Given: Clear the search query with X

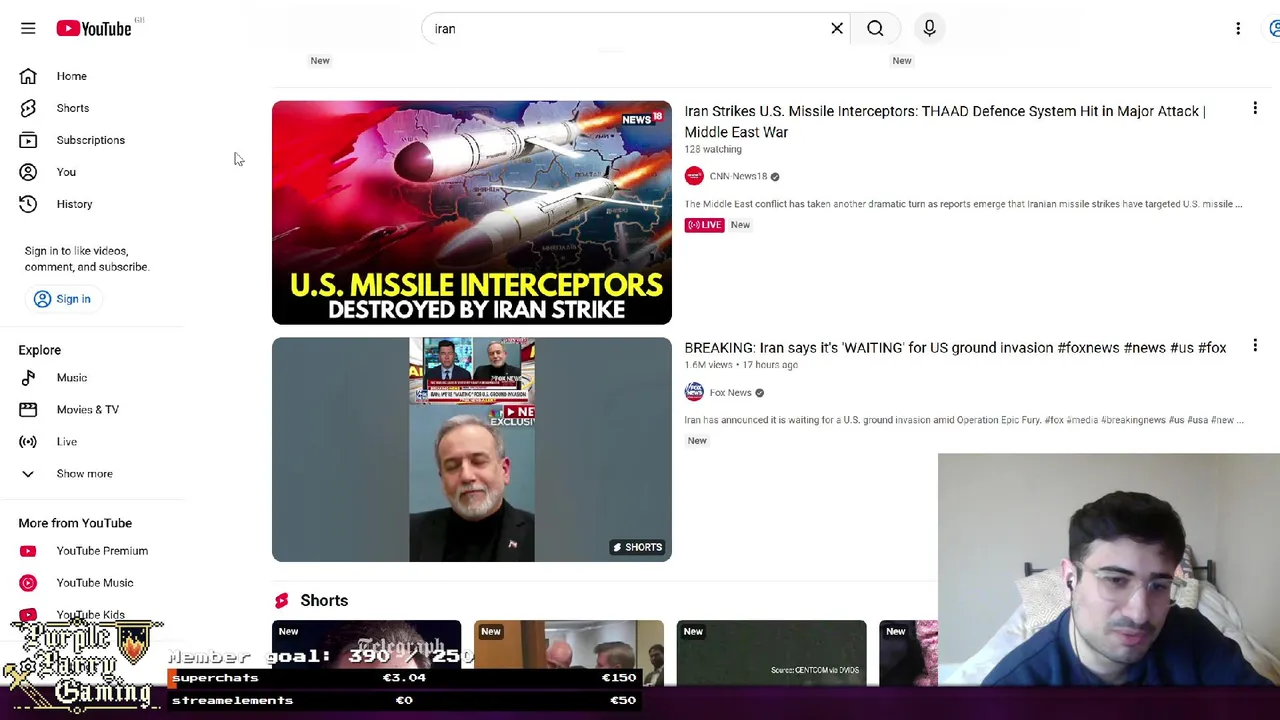Looking at the screenshot, I should click(837, 29).
